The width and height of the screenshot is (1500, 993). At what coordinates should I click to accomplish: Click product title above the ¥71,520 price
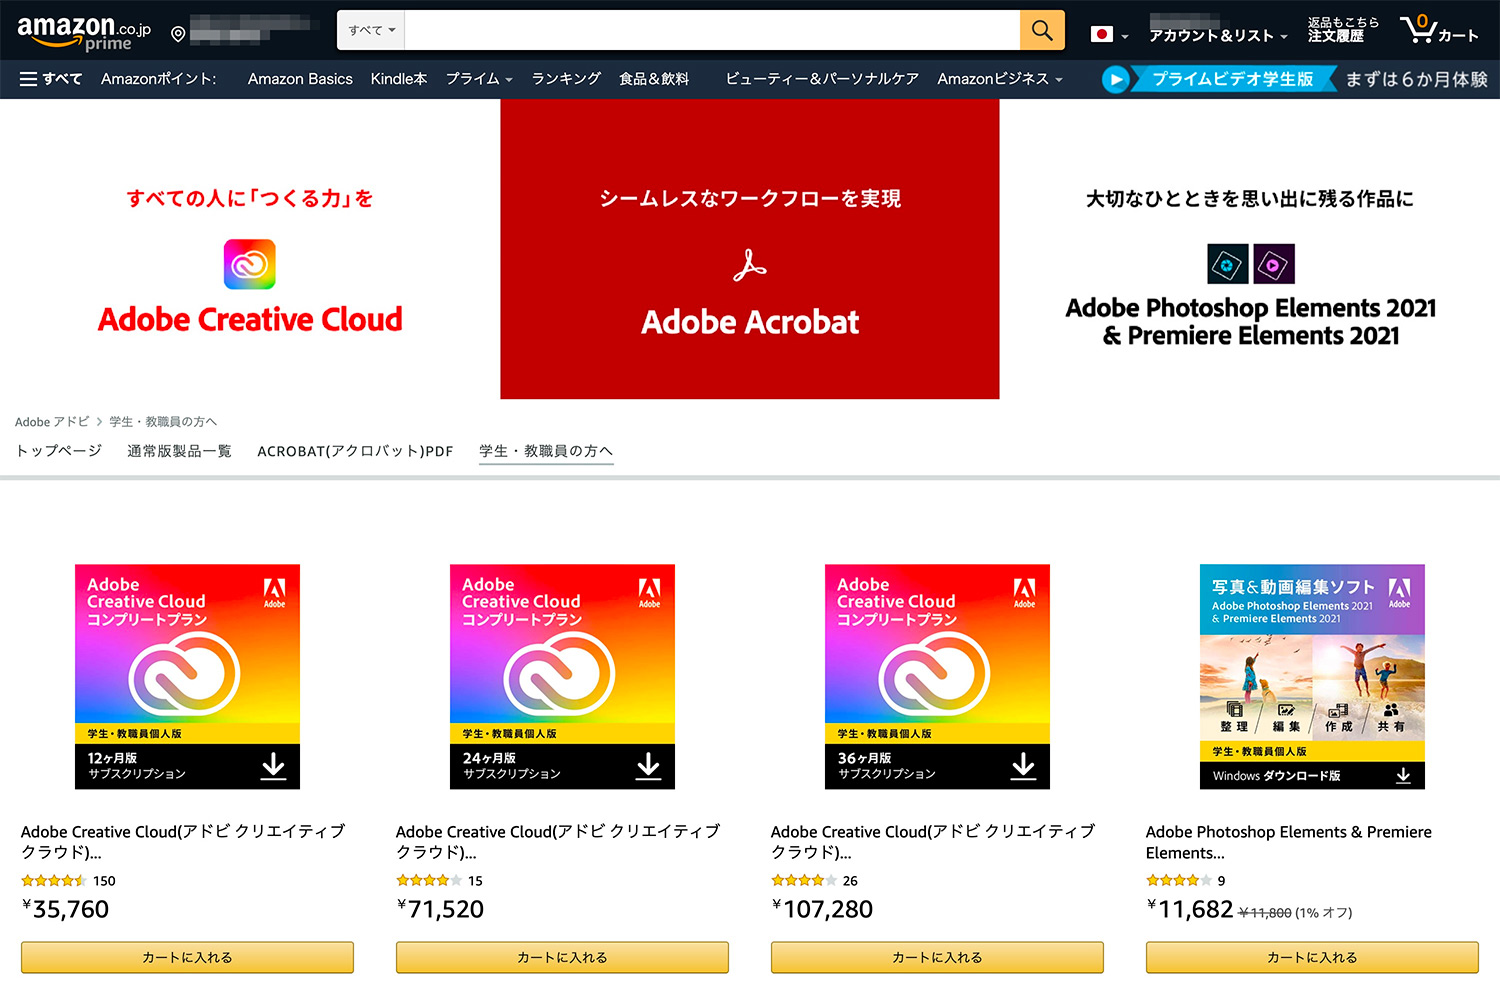[558, 842]
